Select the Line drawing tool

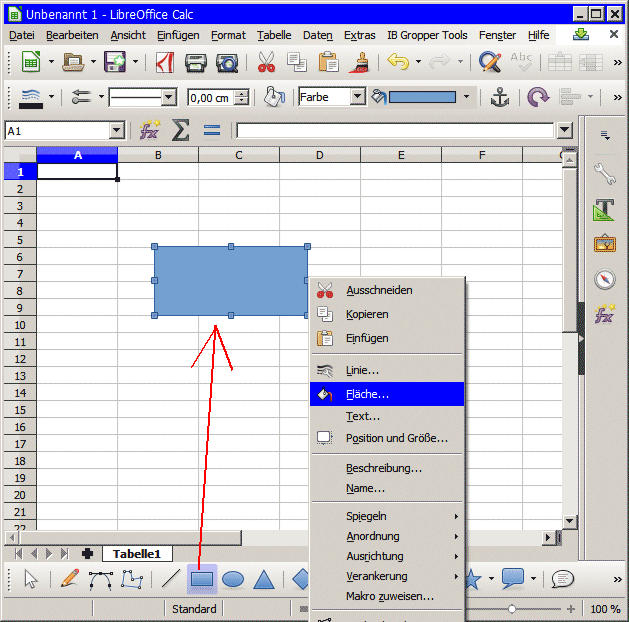click(x=171, y=579)
